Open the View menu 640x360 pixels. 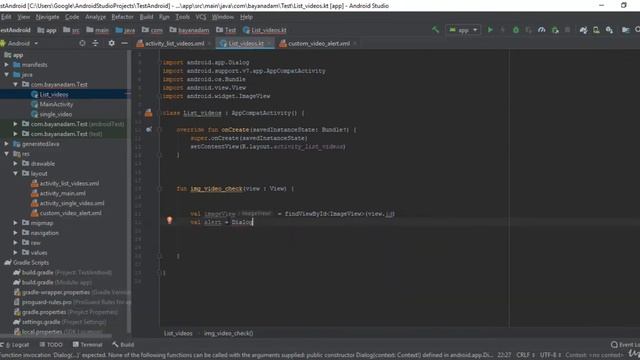pos(23,17)
